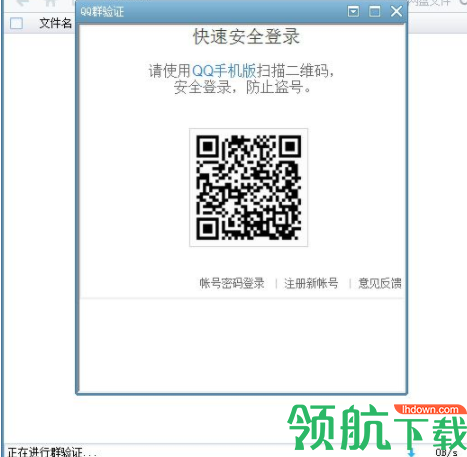Viewport: 467px width, 457px height.
Task: Maximize the QQ群验证 dialog
Action: click(375, 12)
